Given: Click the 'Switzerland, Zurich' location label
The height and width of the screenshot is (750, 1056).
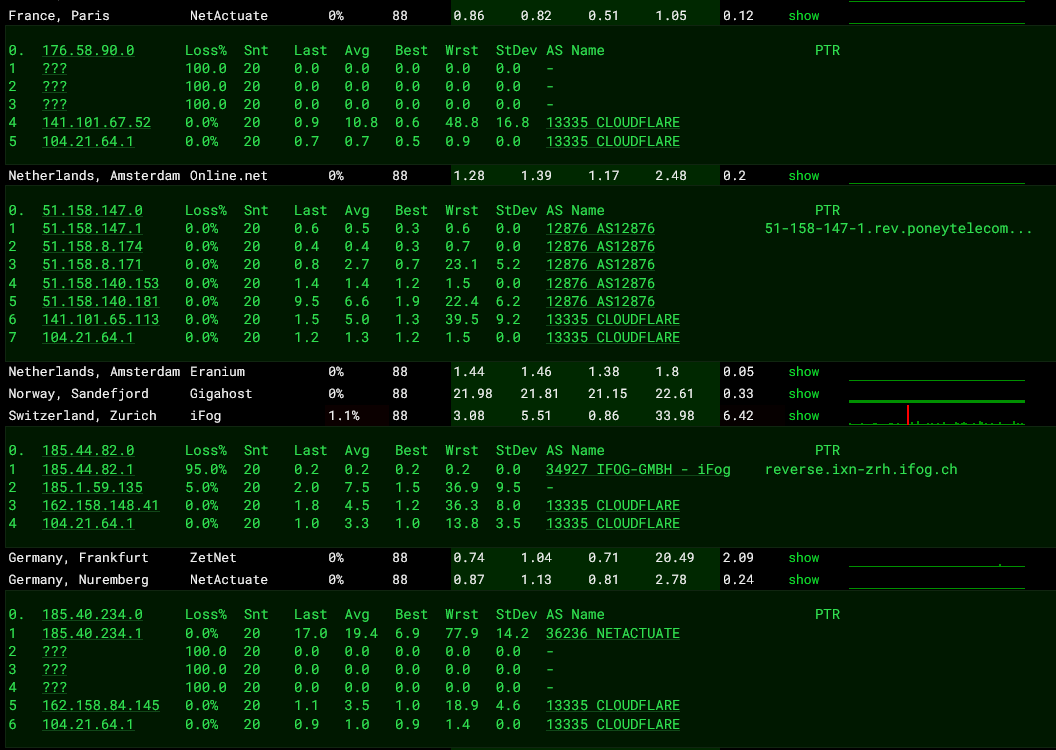Looking at the screenshot, I should click(x=82, y=416).
